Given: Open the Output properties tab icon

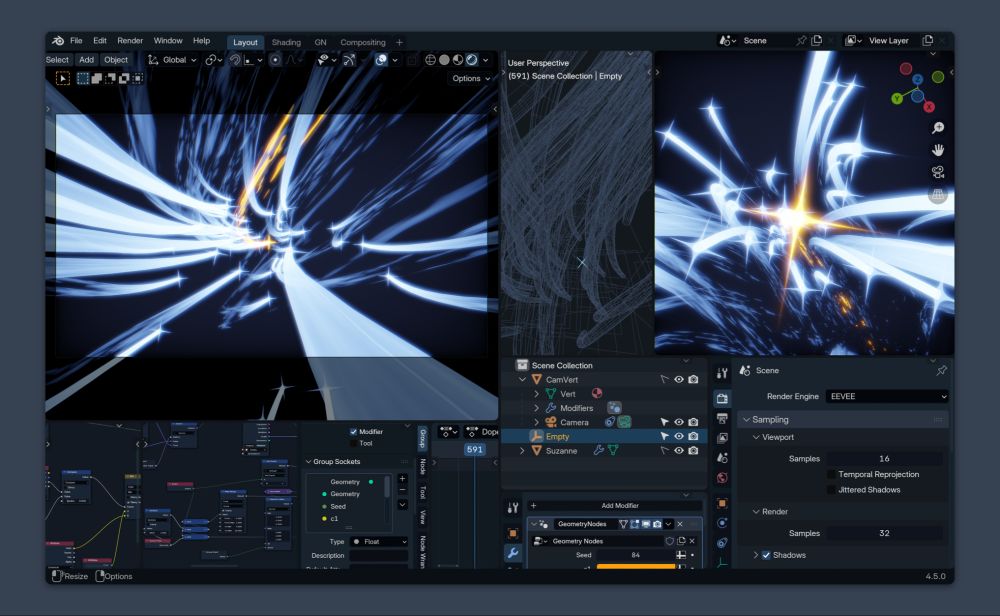Looking at the screenshot, I should tap(722, 418).
